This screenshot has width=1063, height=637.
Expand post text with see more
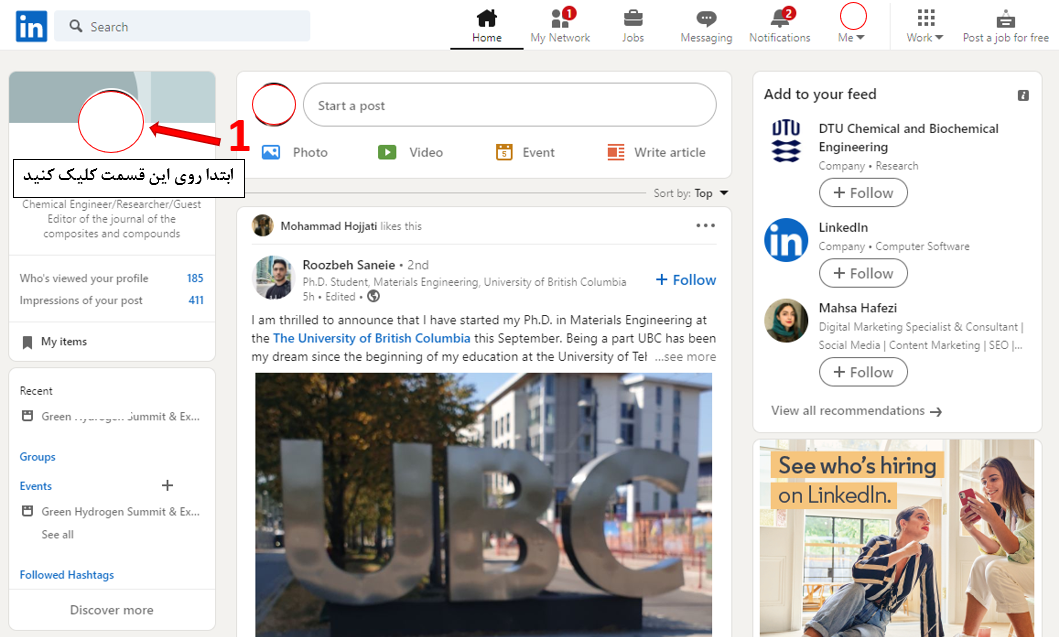[685, 356]
